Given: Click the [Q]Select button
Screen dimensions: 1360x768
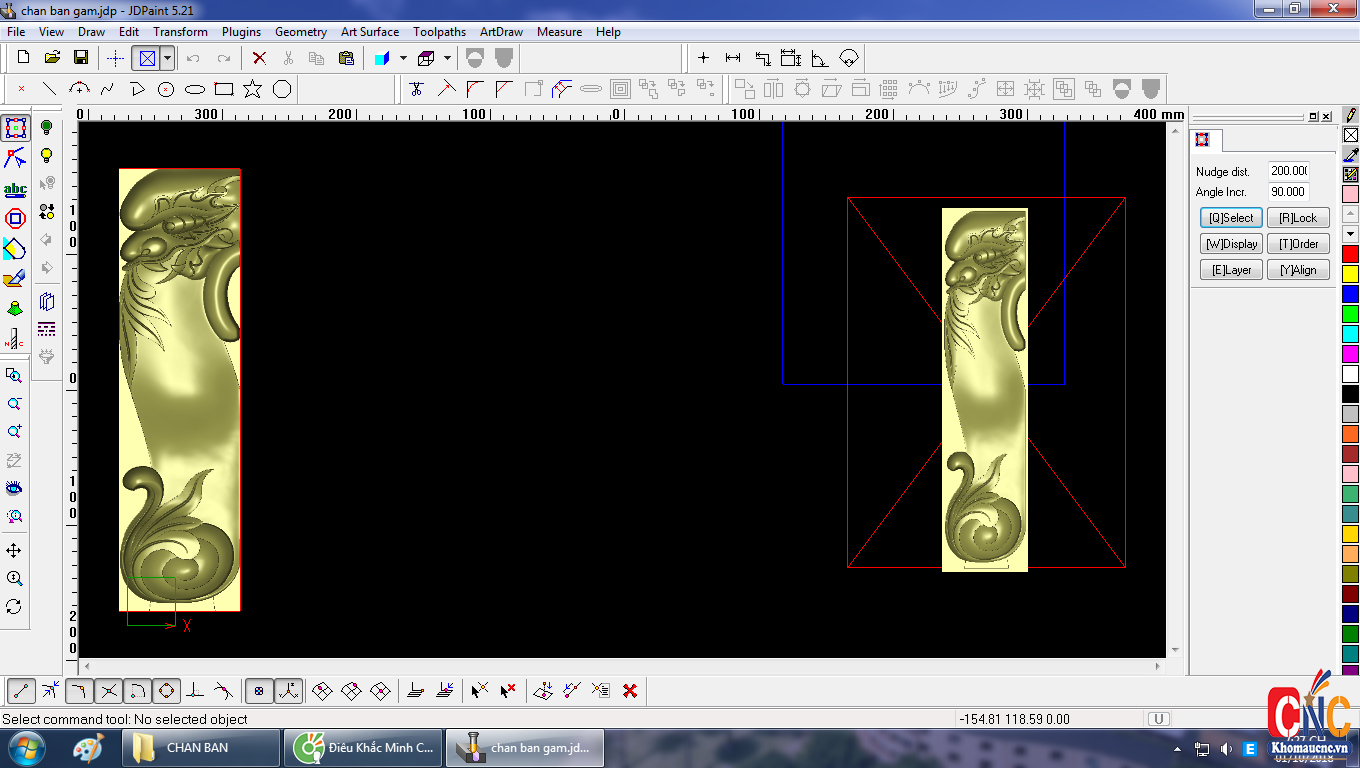Looking at the screenshot, I should pyautogui.click(x=1231, y=218).
